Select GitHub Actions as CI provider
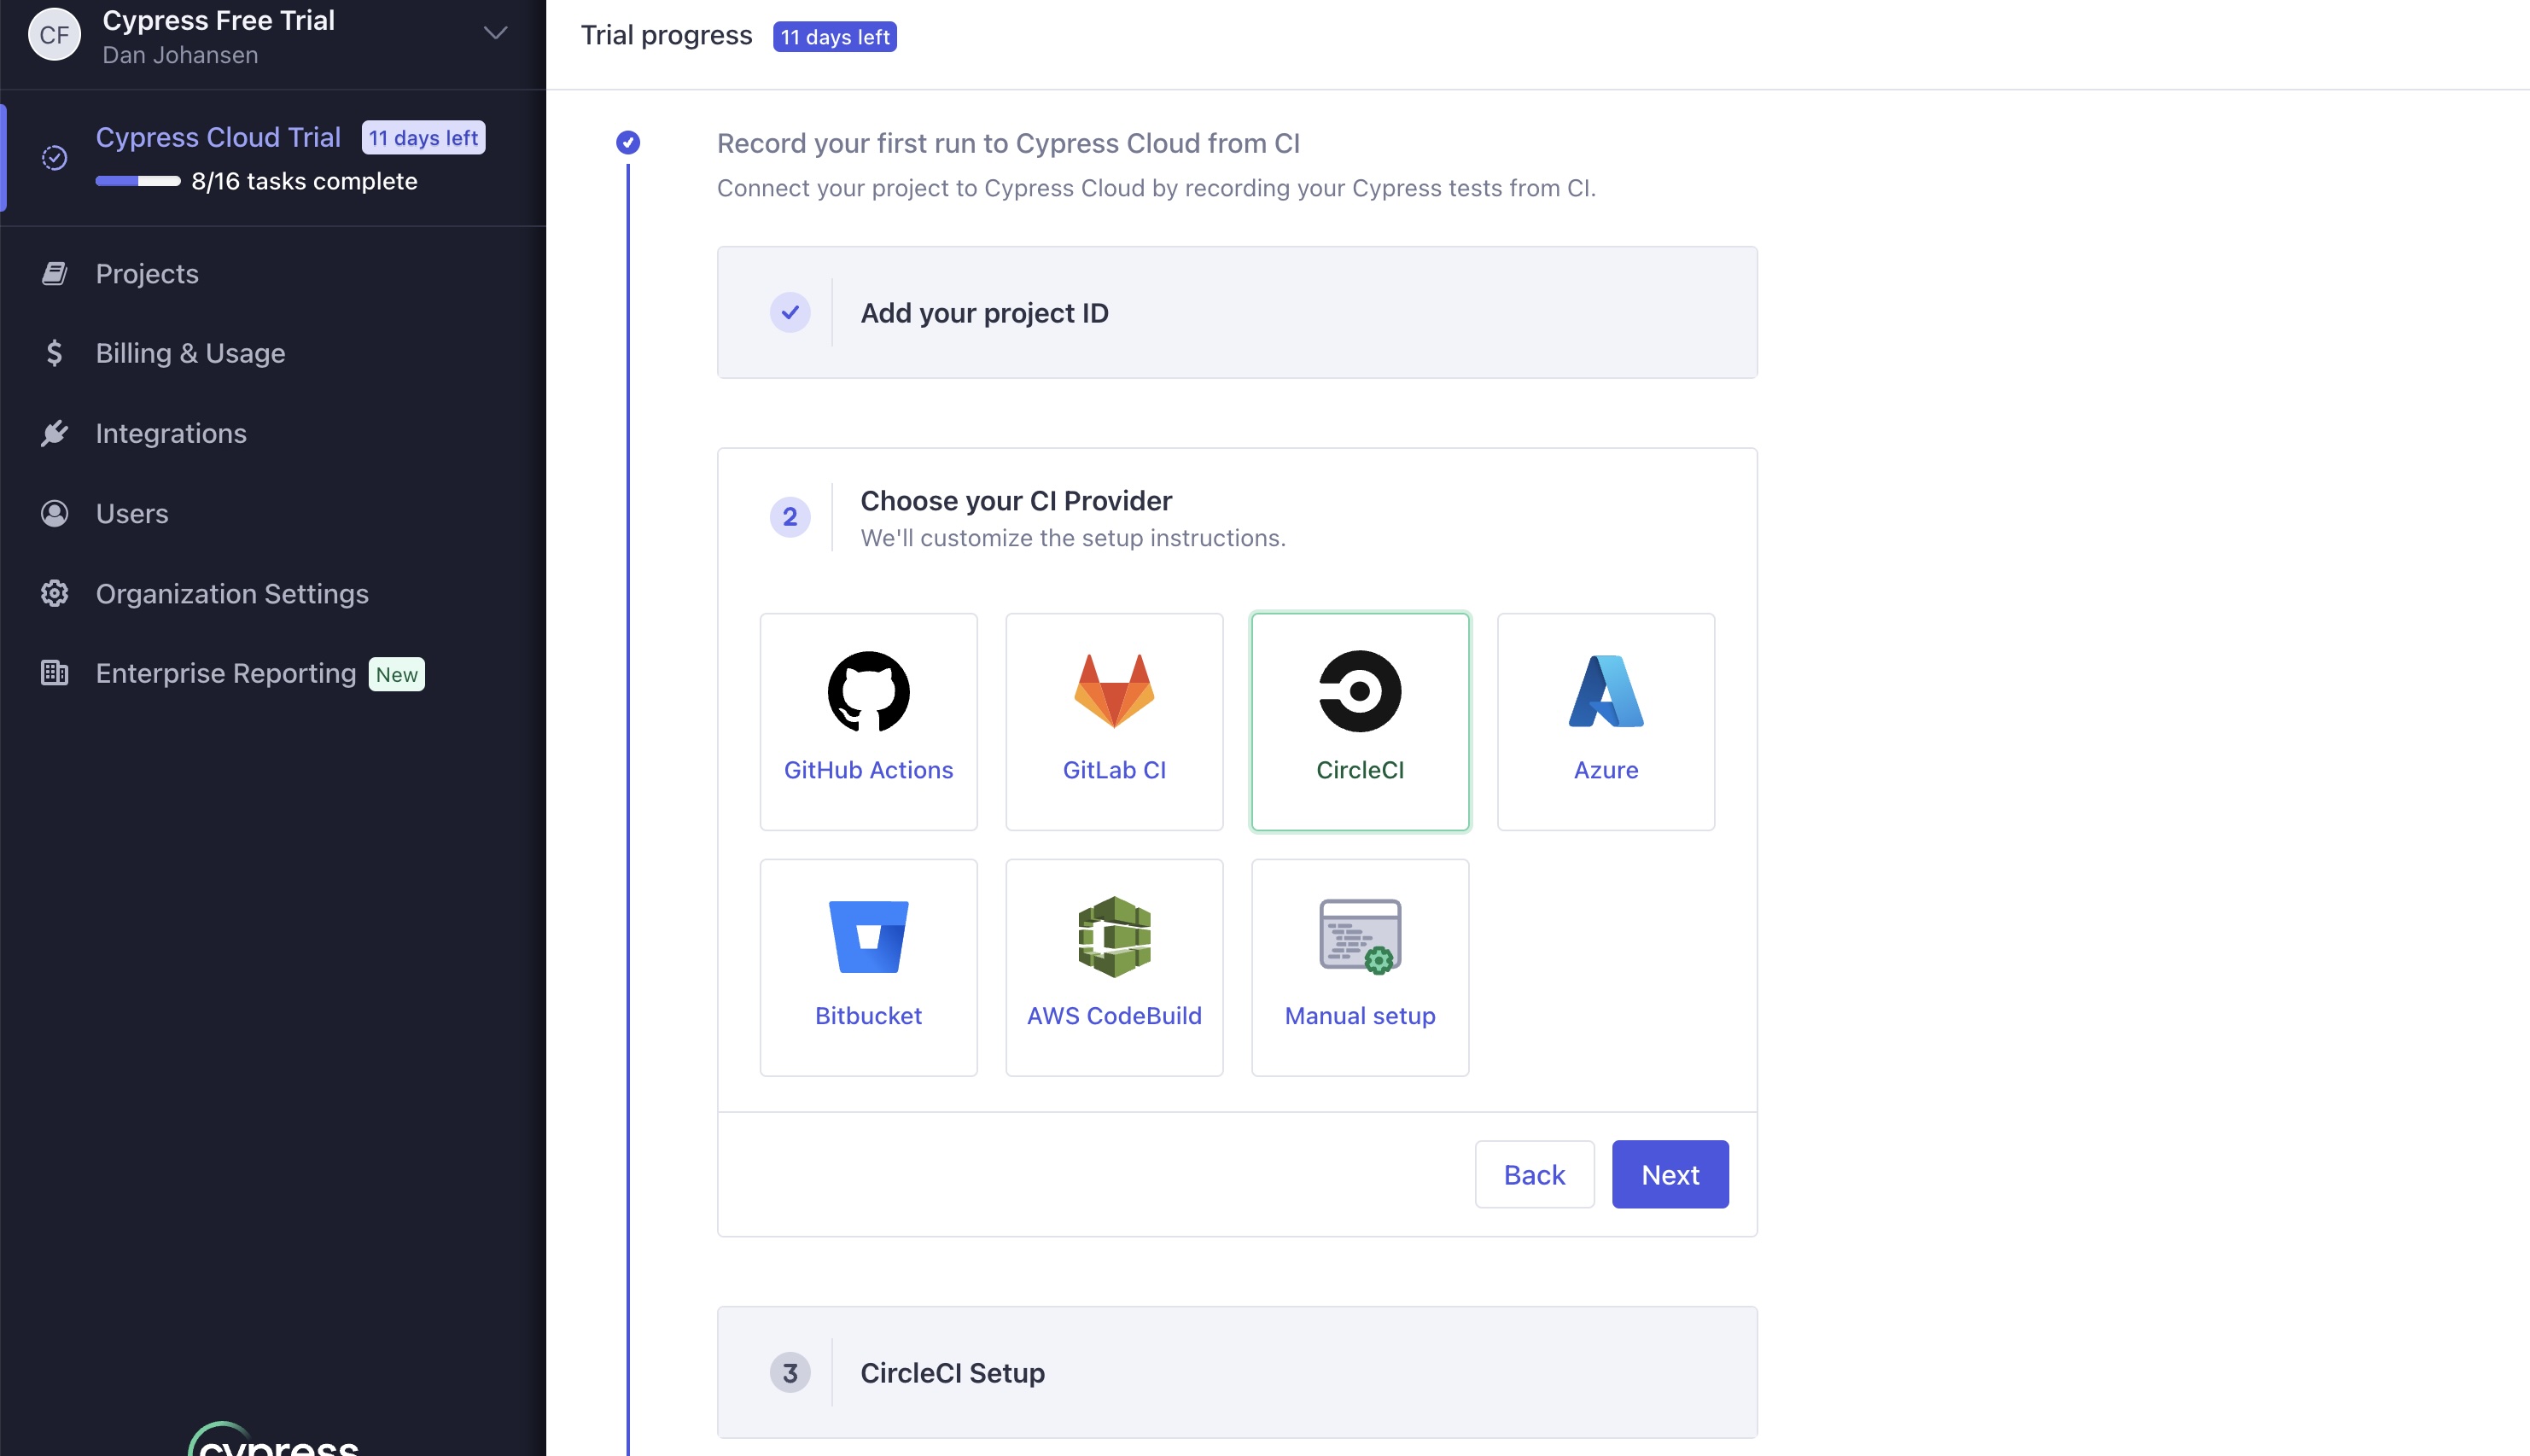The image size is (2530, 1456). point(868,720)
